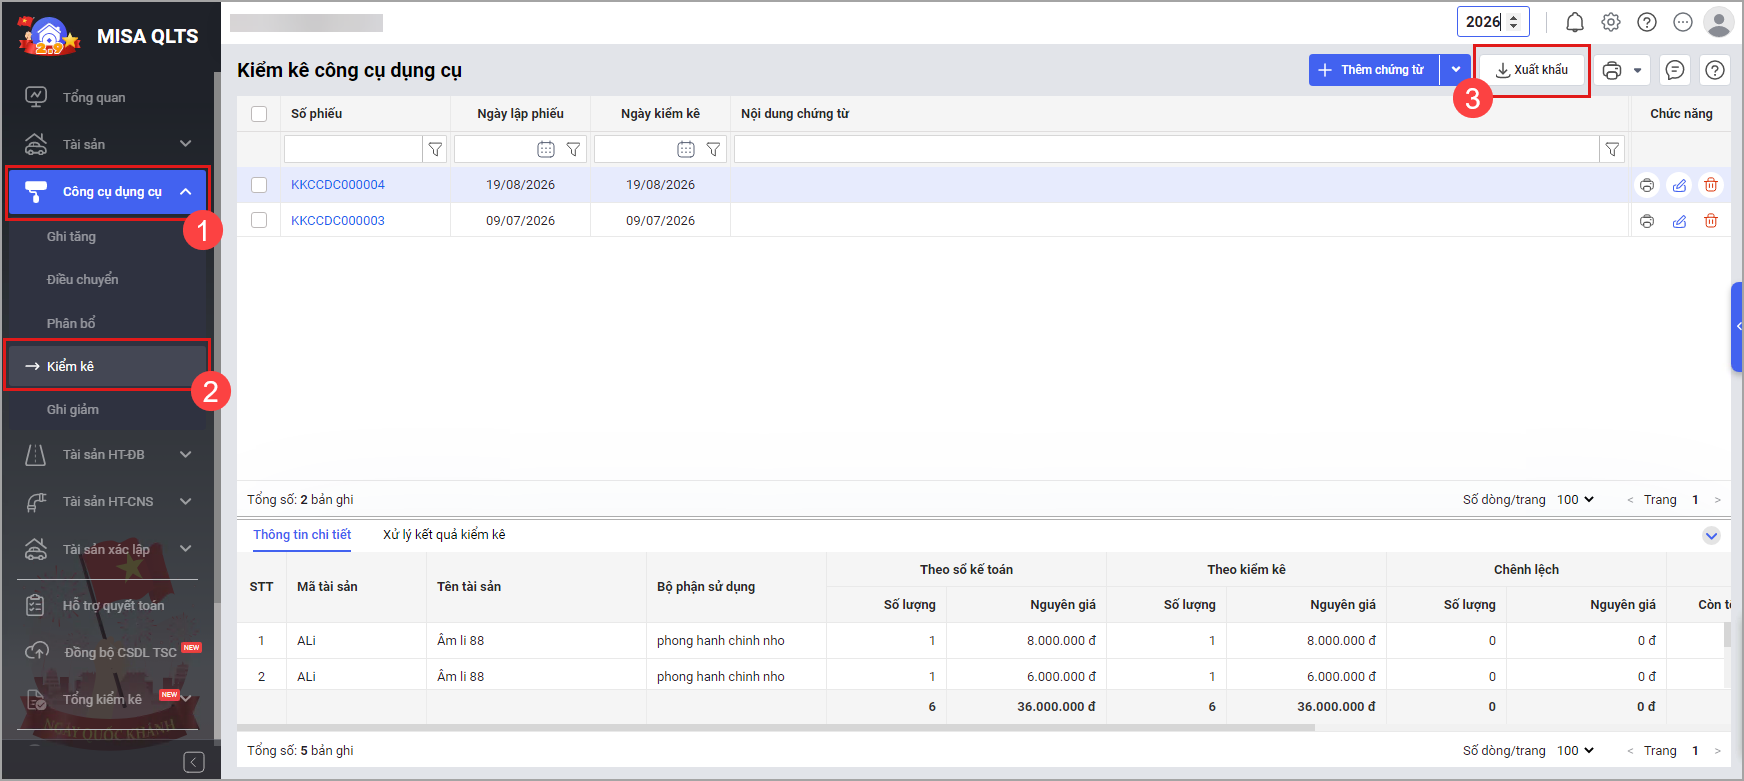Image resolution: width=1744 pixels, height=781 pixels.
Task: Tick checkbox for voucher KKCCDC000004
Action: click(x=259, y=185)
